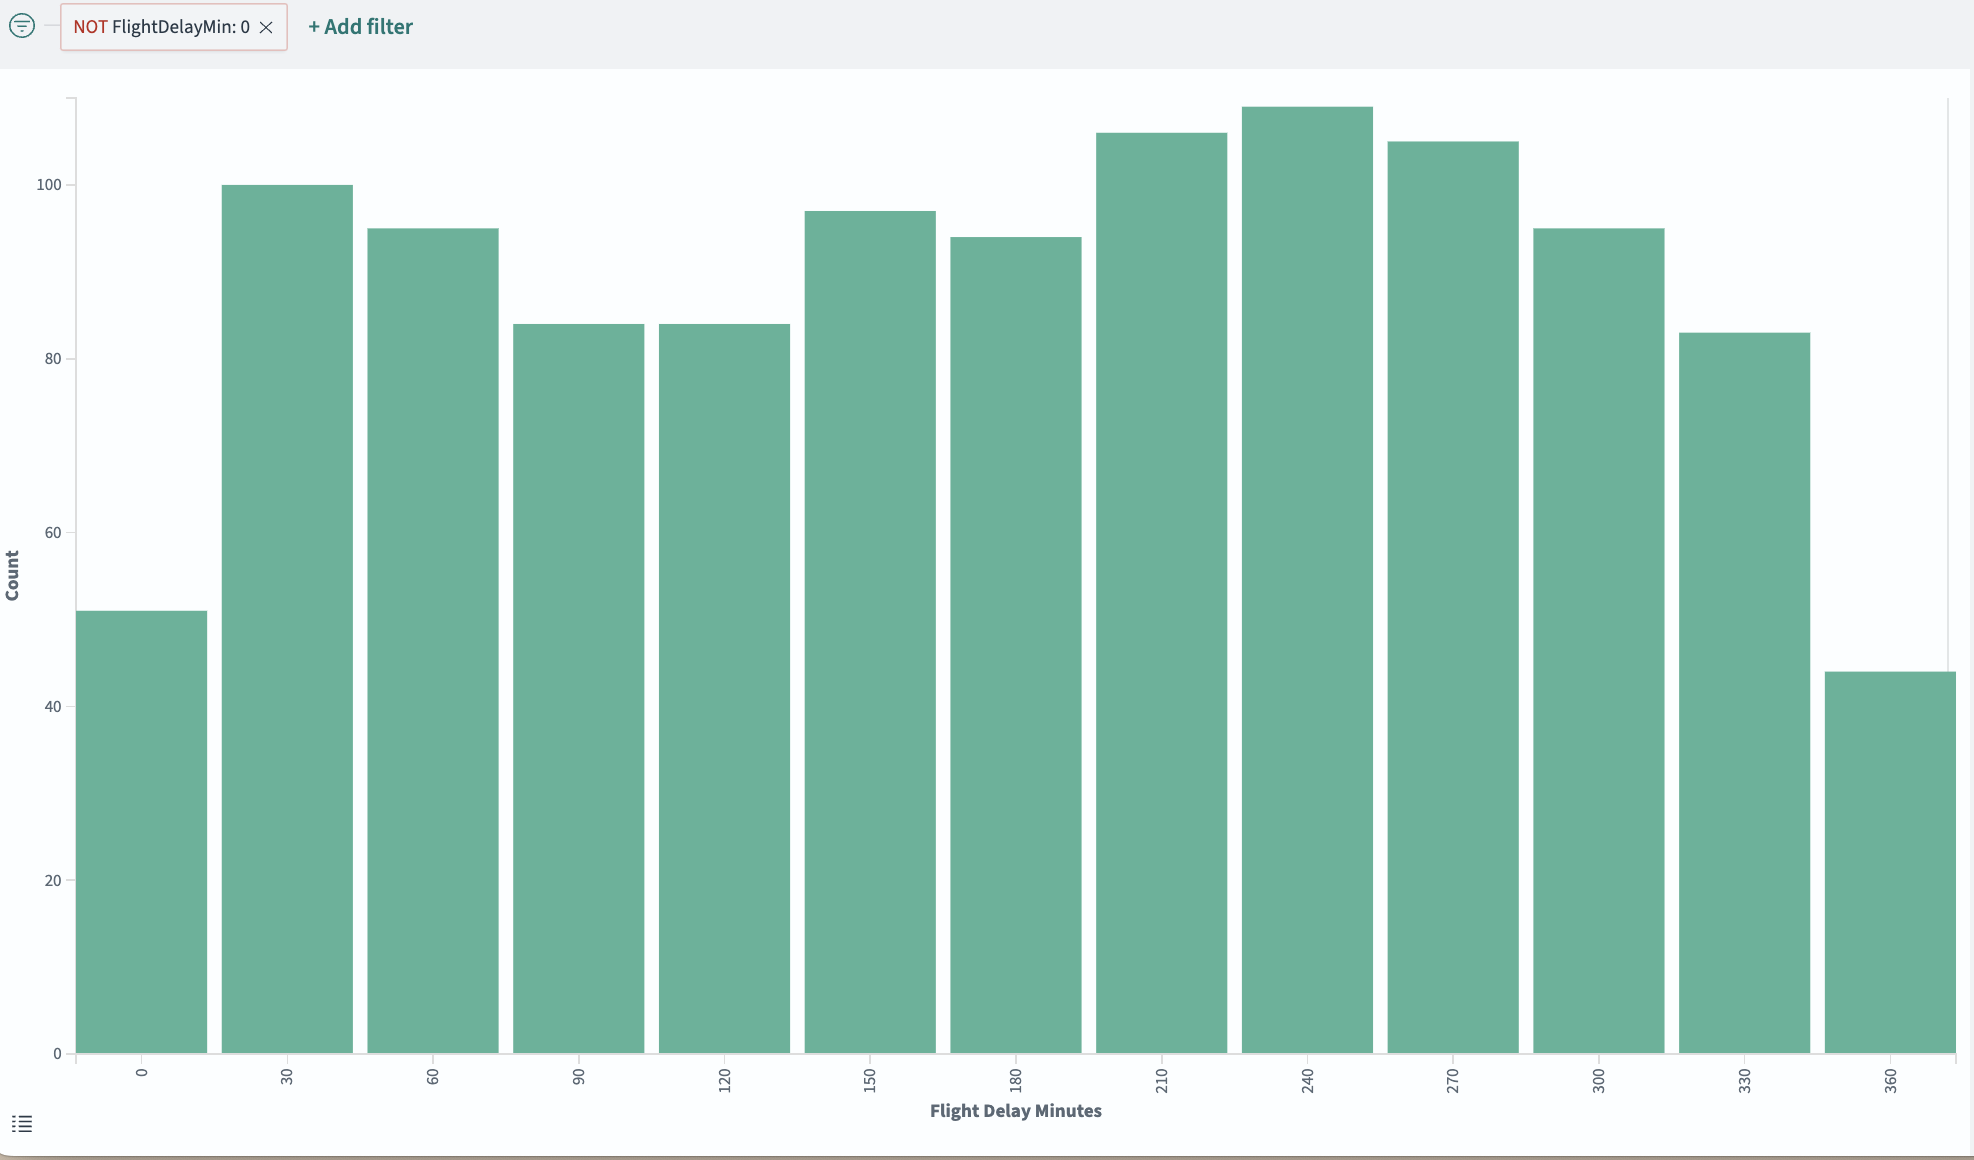Click the Count axis title

pos(12,576)
